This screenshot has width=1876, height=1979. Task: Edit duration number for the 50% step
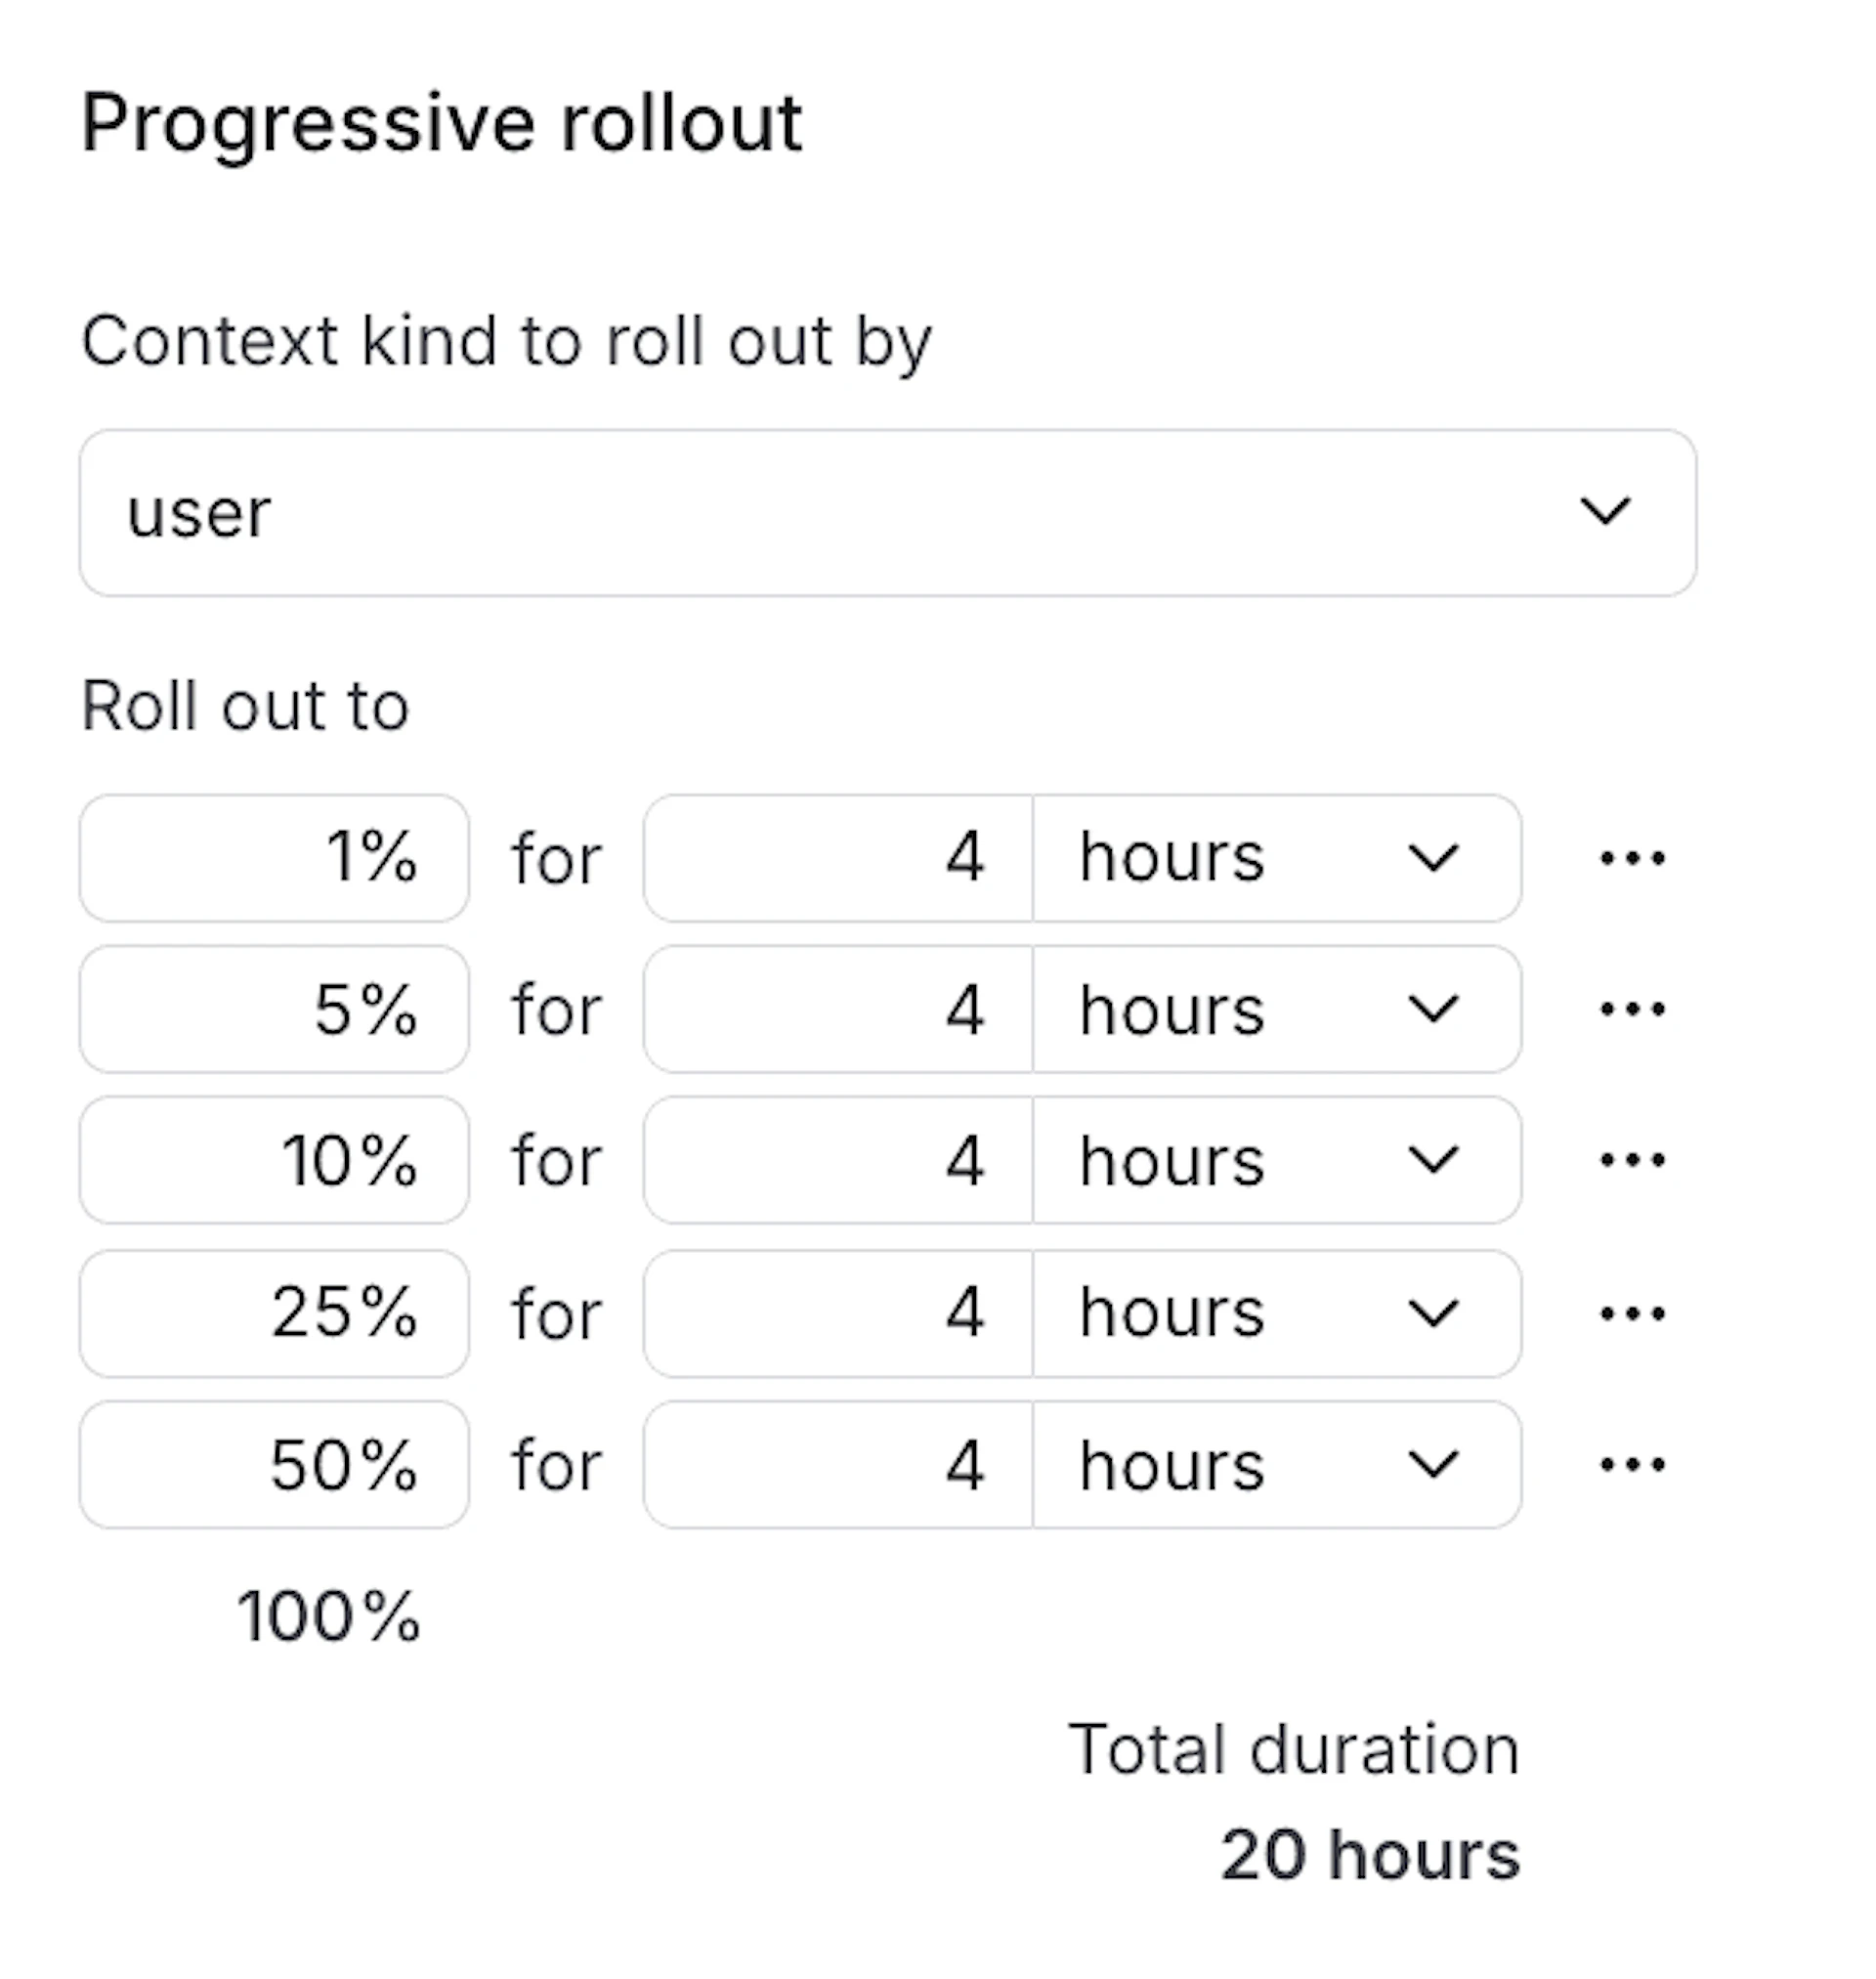(x=838, y=1465)
